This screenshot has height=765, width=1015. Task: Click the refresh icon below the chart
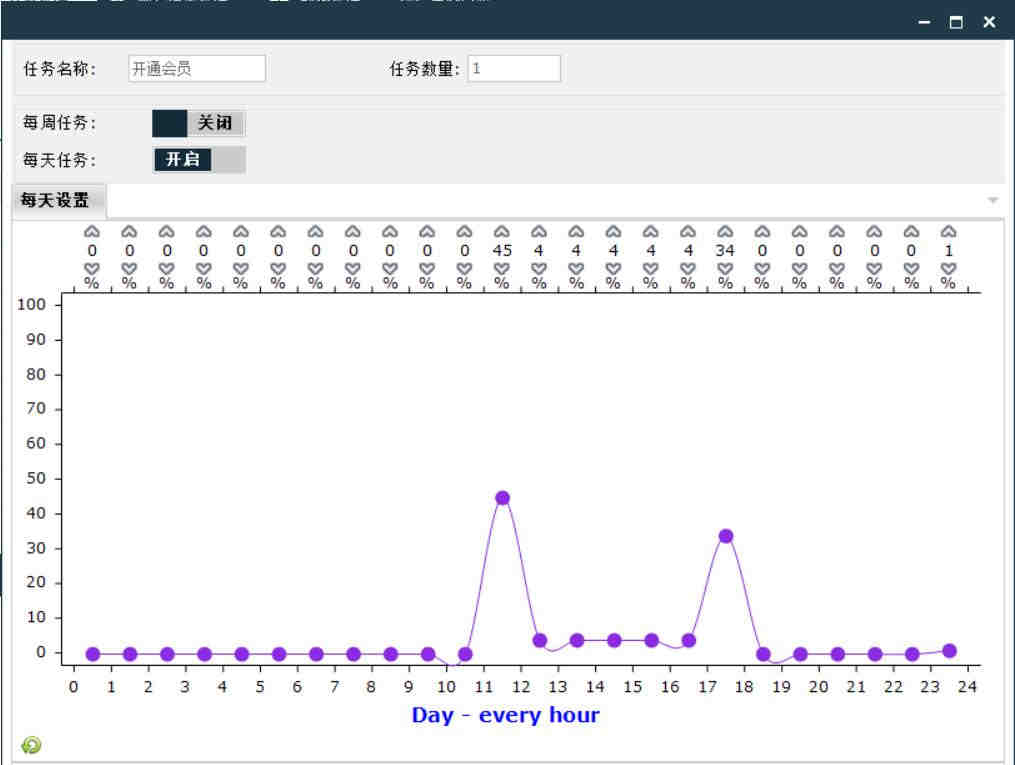tap(30, 745)
